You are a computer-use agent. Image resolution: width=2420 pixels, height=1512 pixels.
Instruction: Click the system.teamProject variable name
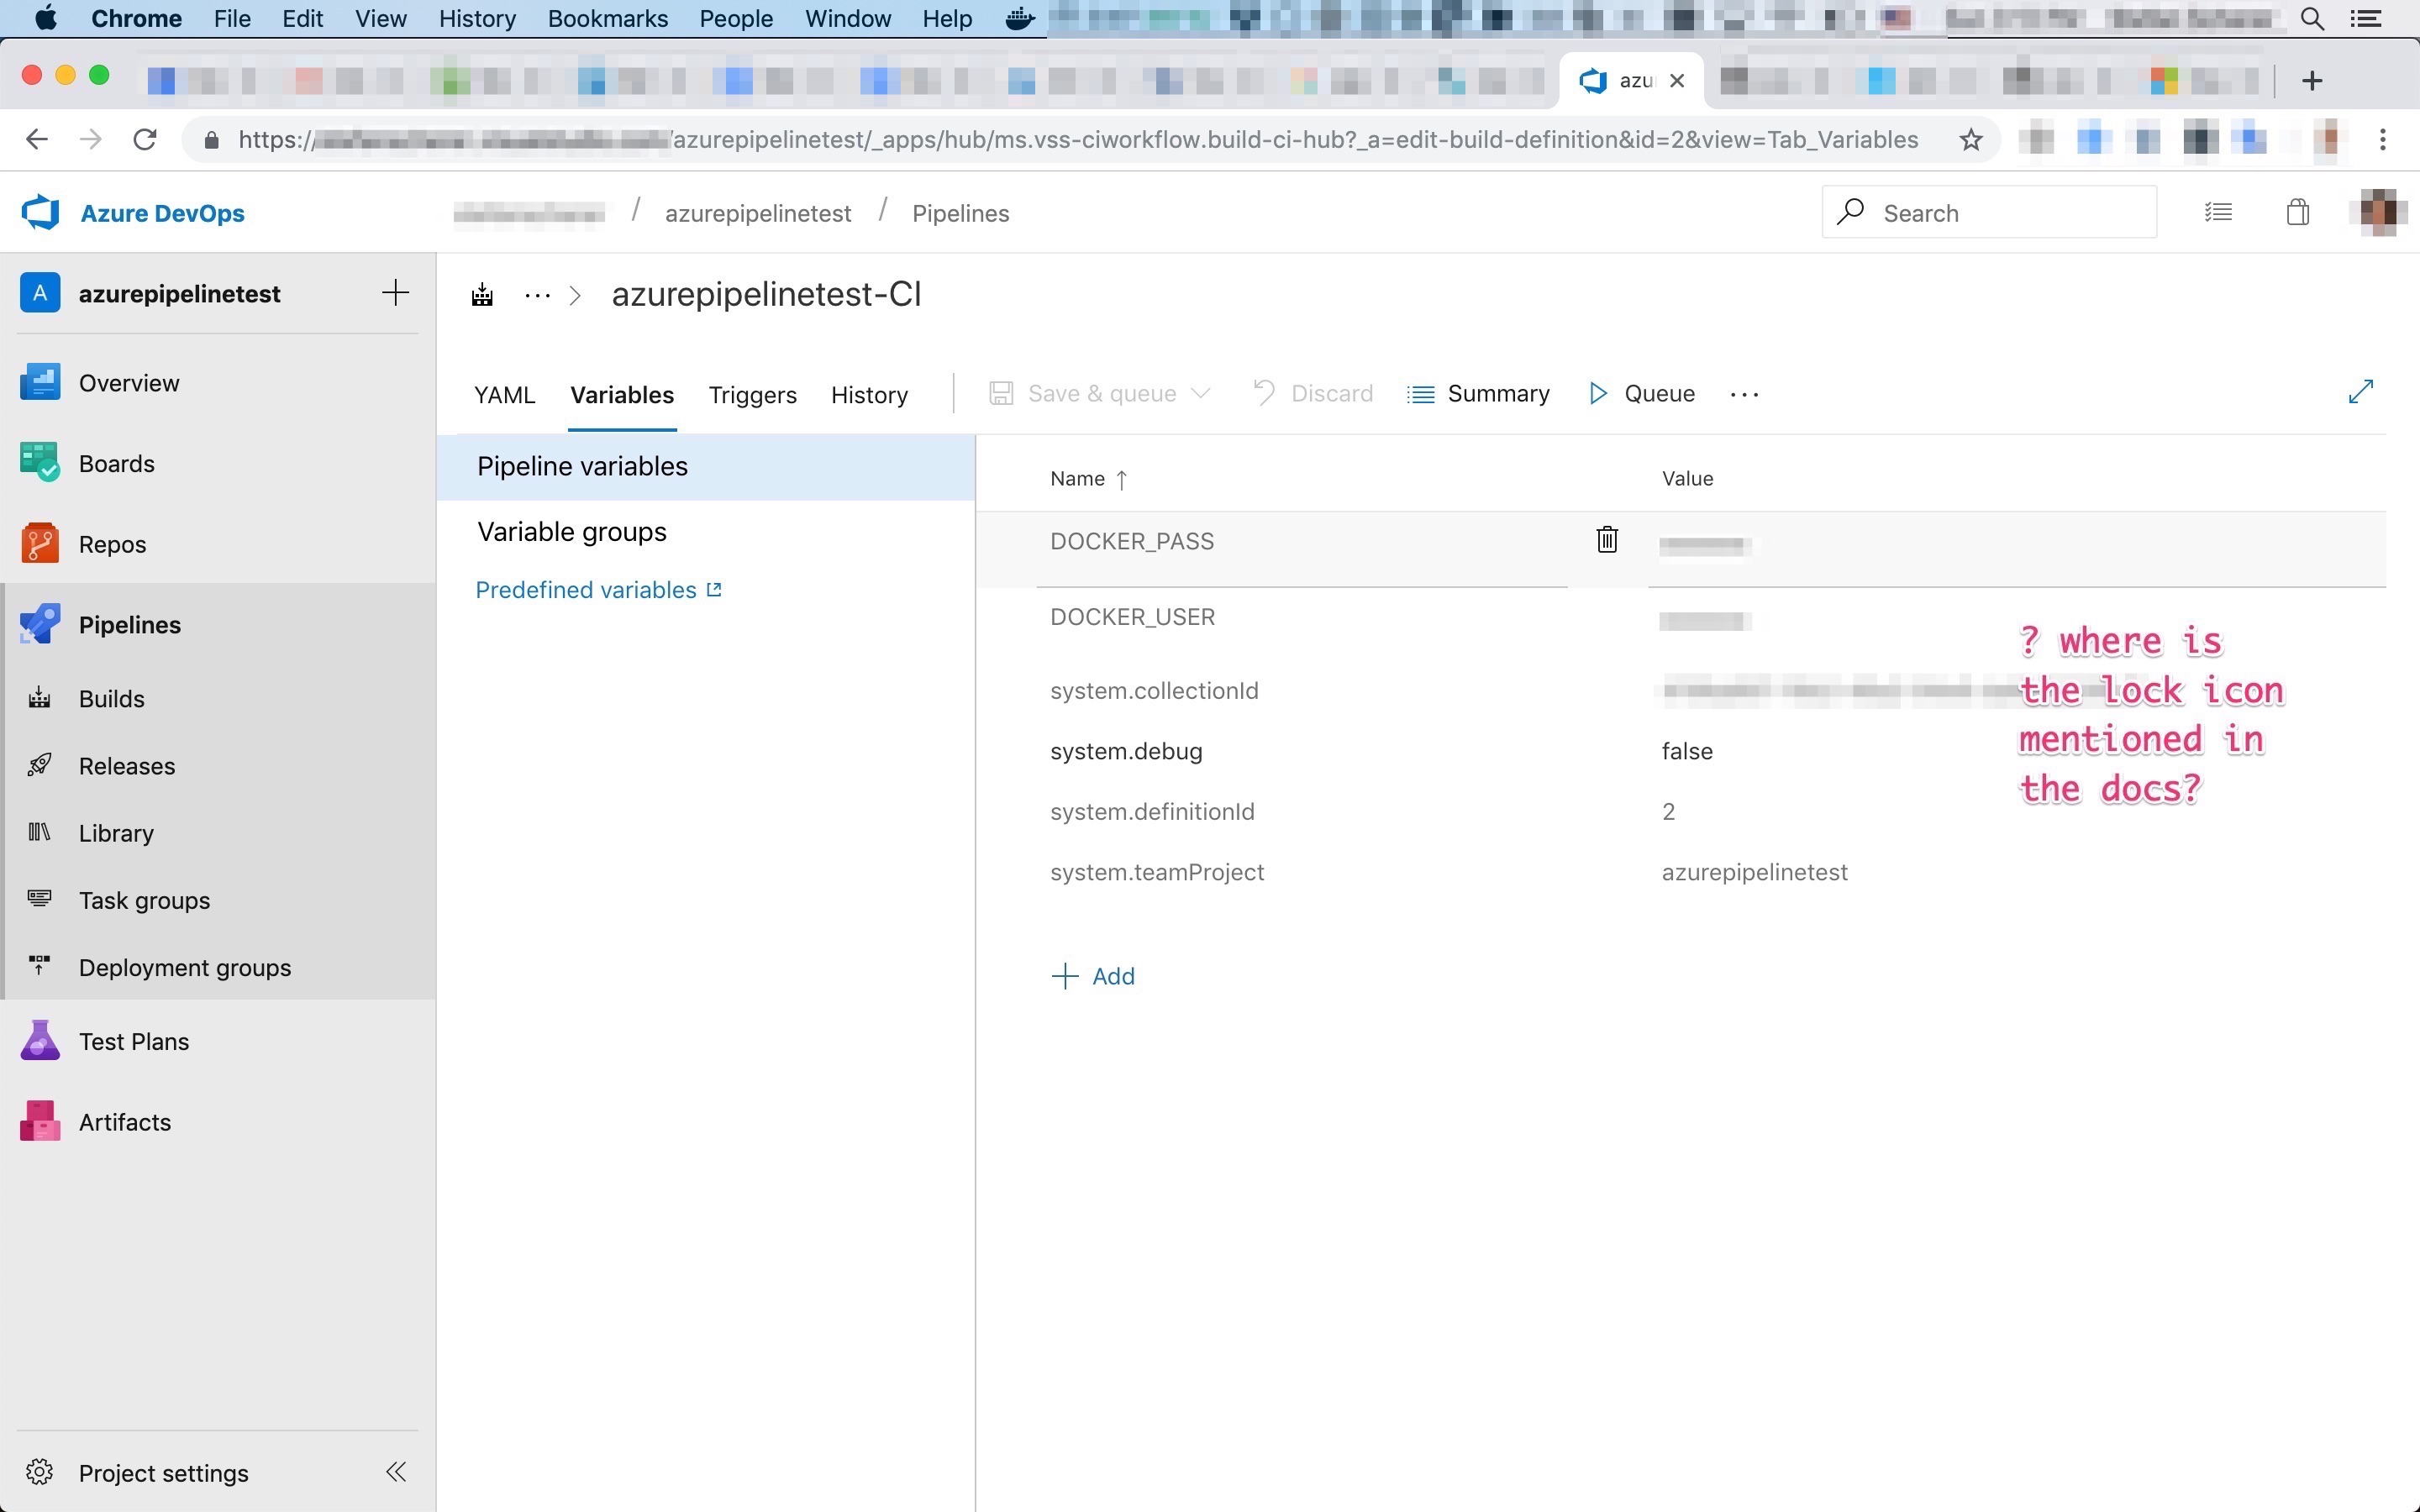coord(1157,872)
